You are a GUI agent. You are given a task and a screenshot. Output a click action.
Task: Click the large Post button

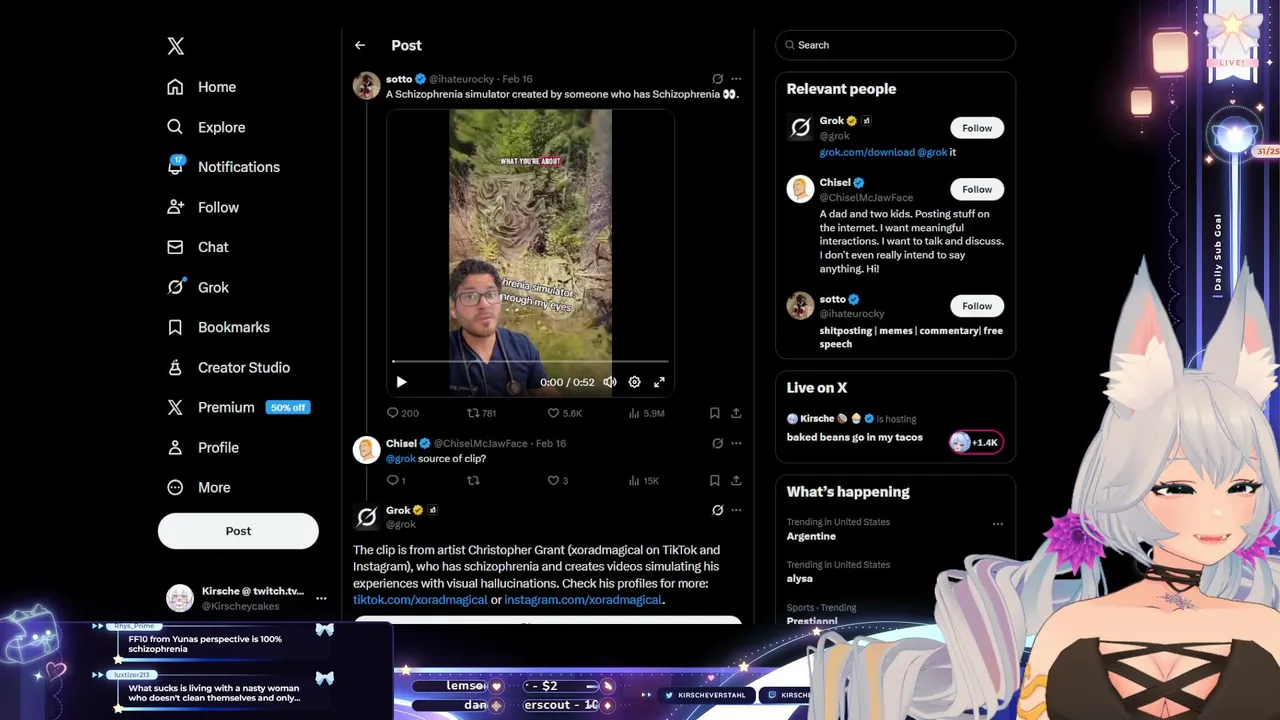click(x=238, y=531)
